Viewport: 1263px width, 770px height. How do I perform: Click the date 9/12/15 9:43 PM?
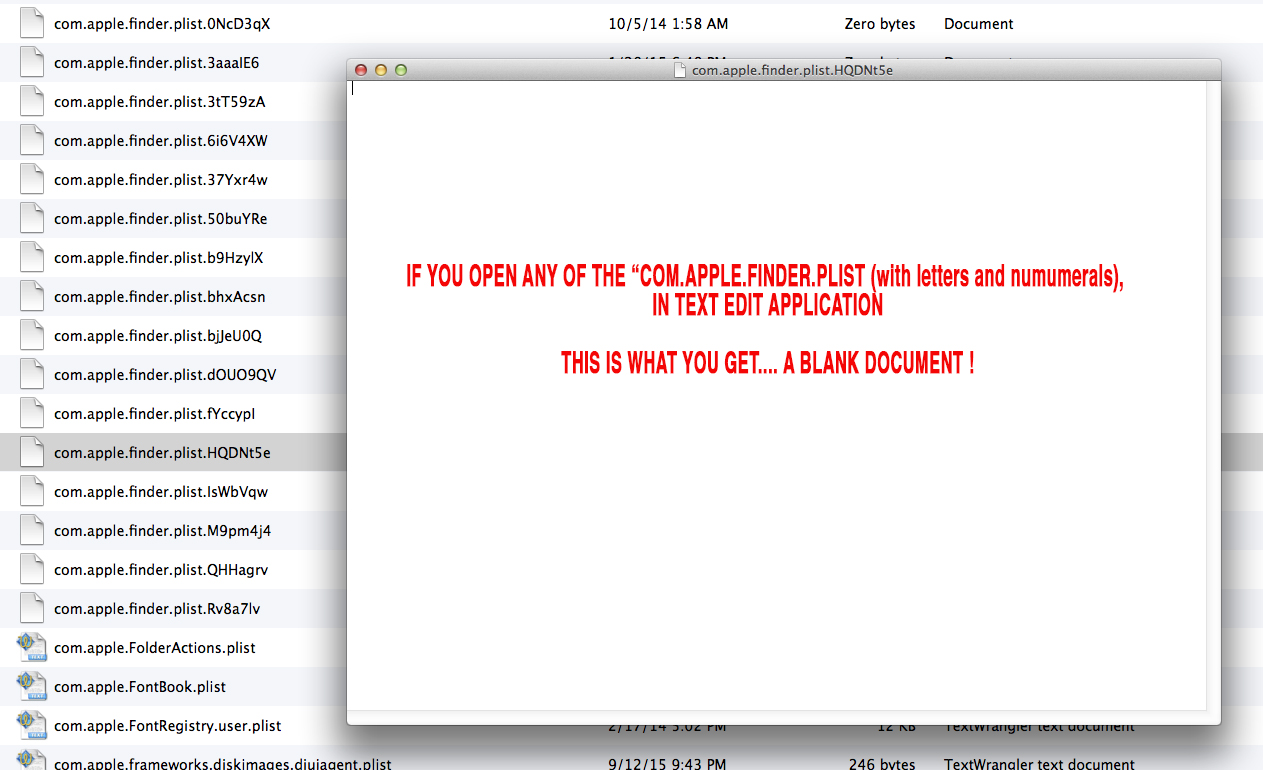[x=668, y=764]
